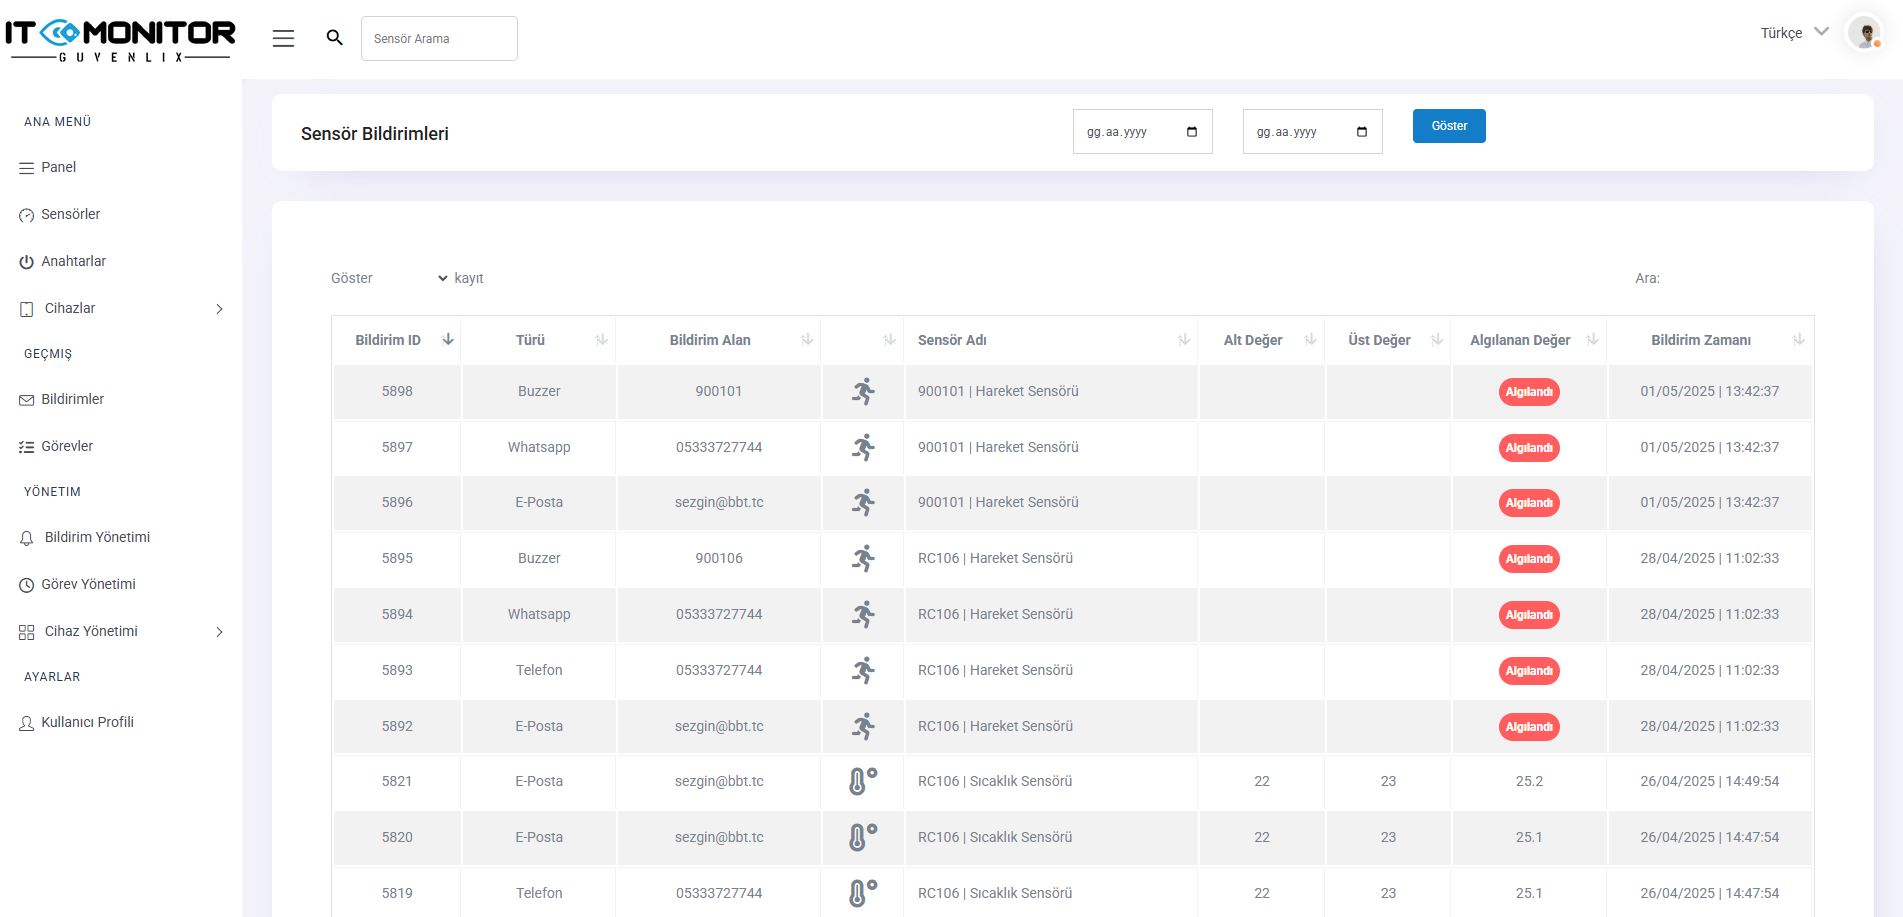Click the Algılandı badge in row 5897
The height and width of the screenshot is (917, 1903).
coord(1528,448)
